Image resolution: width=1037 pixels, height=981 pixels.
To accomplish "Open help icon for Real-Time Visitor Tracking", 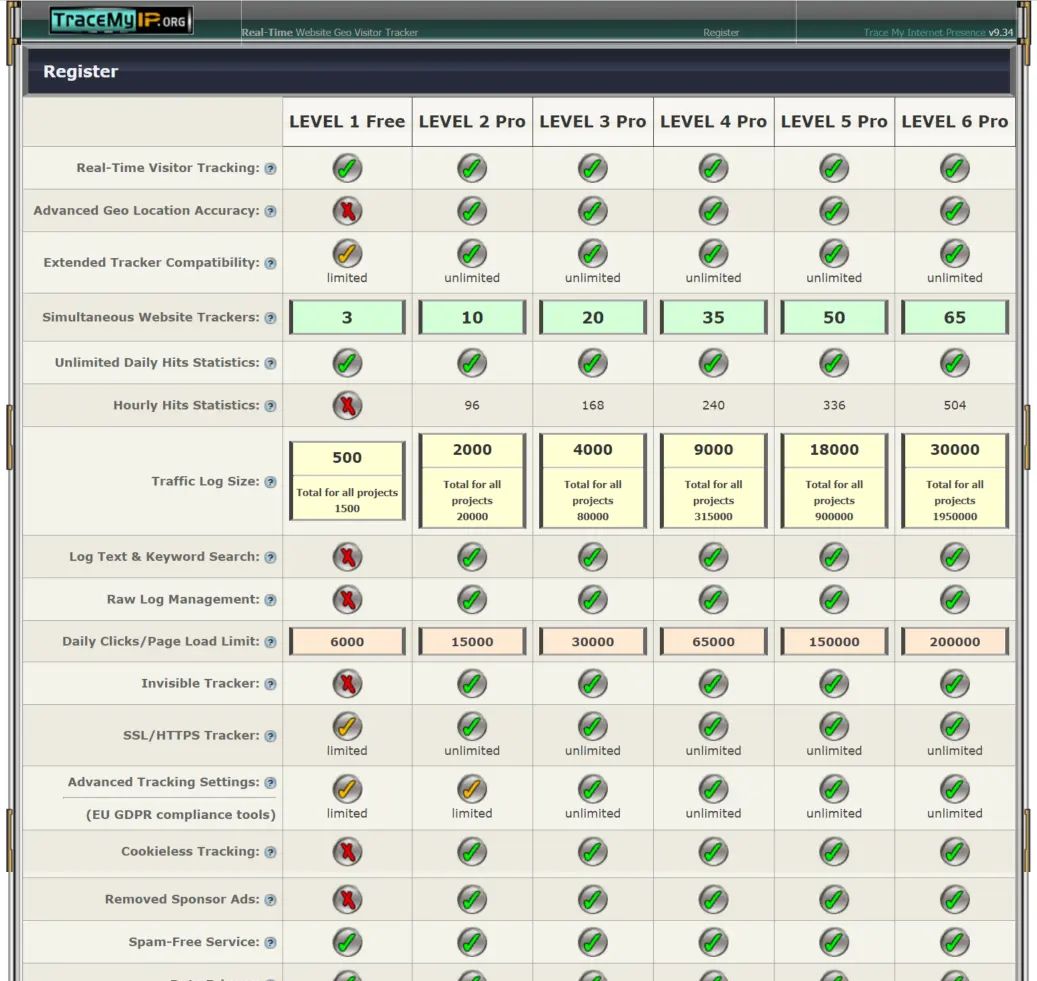I will click(270, 169).
